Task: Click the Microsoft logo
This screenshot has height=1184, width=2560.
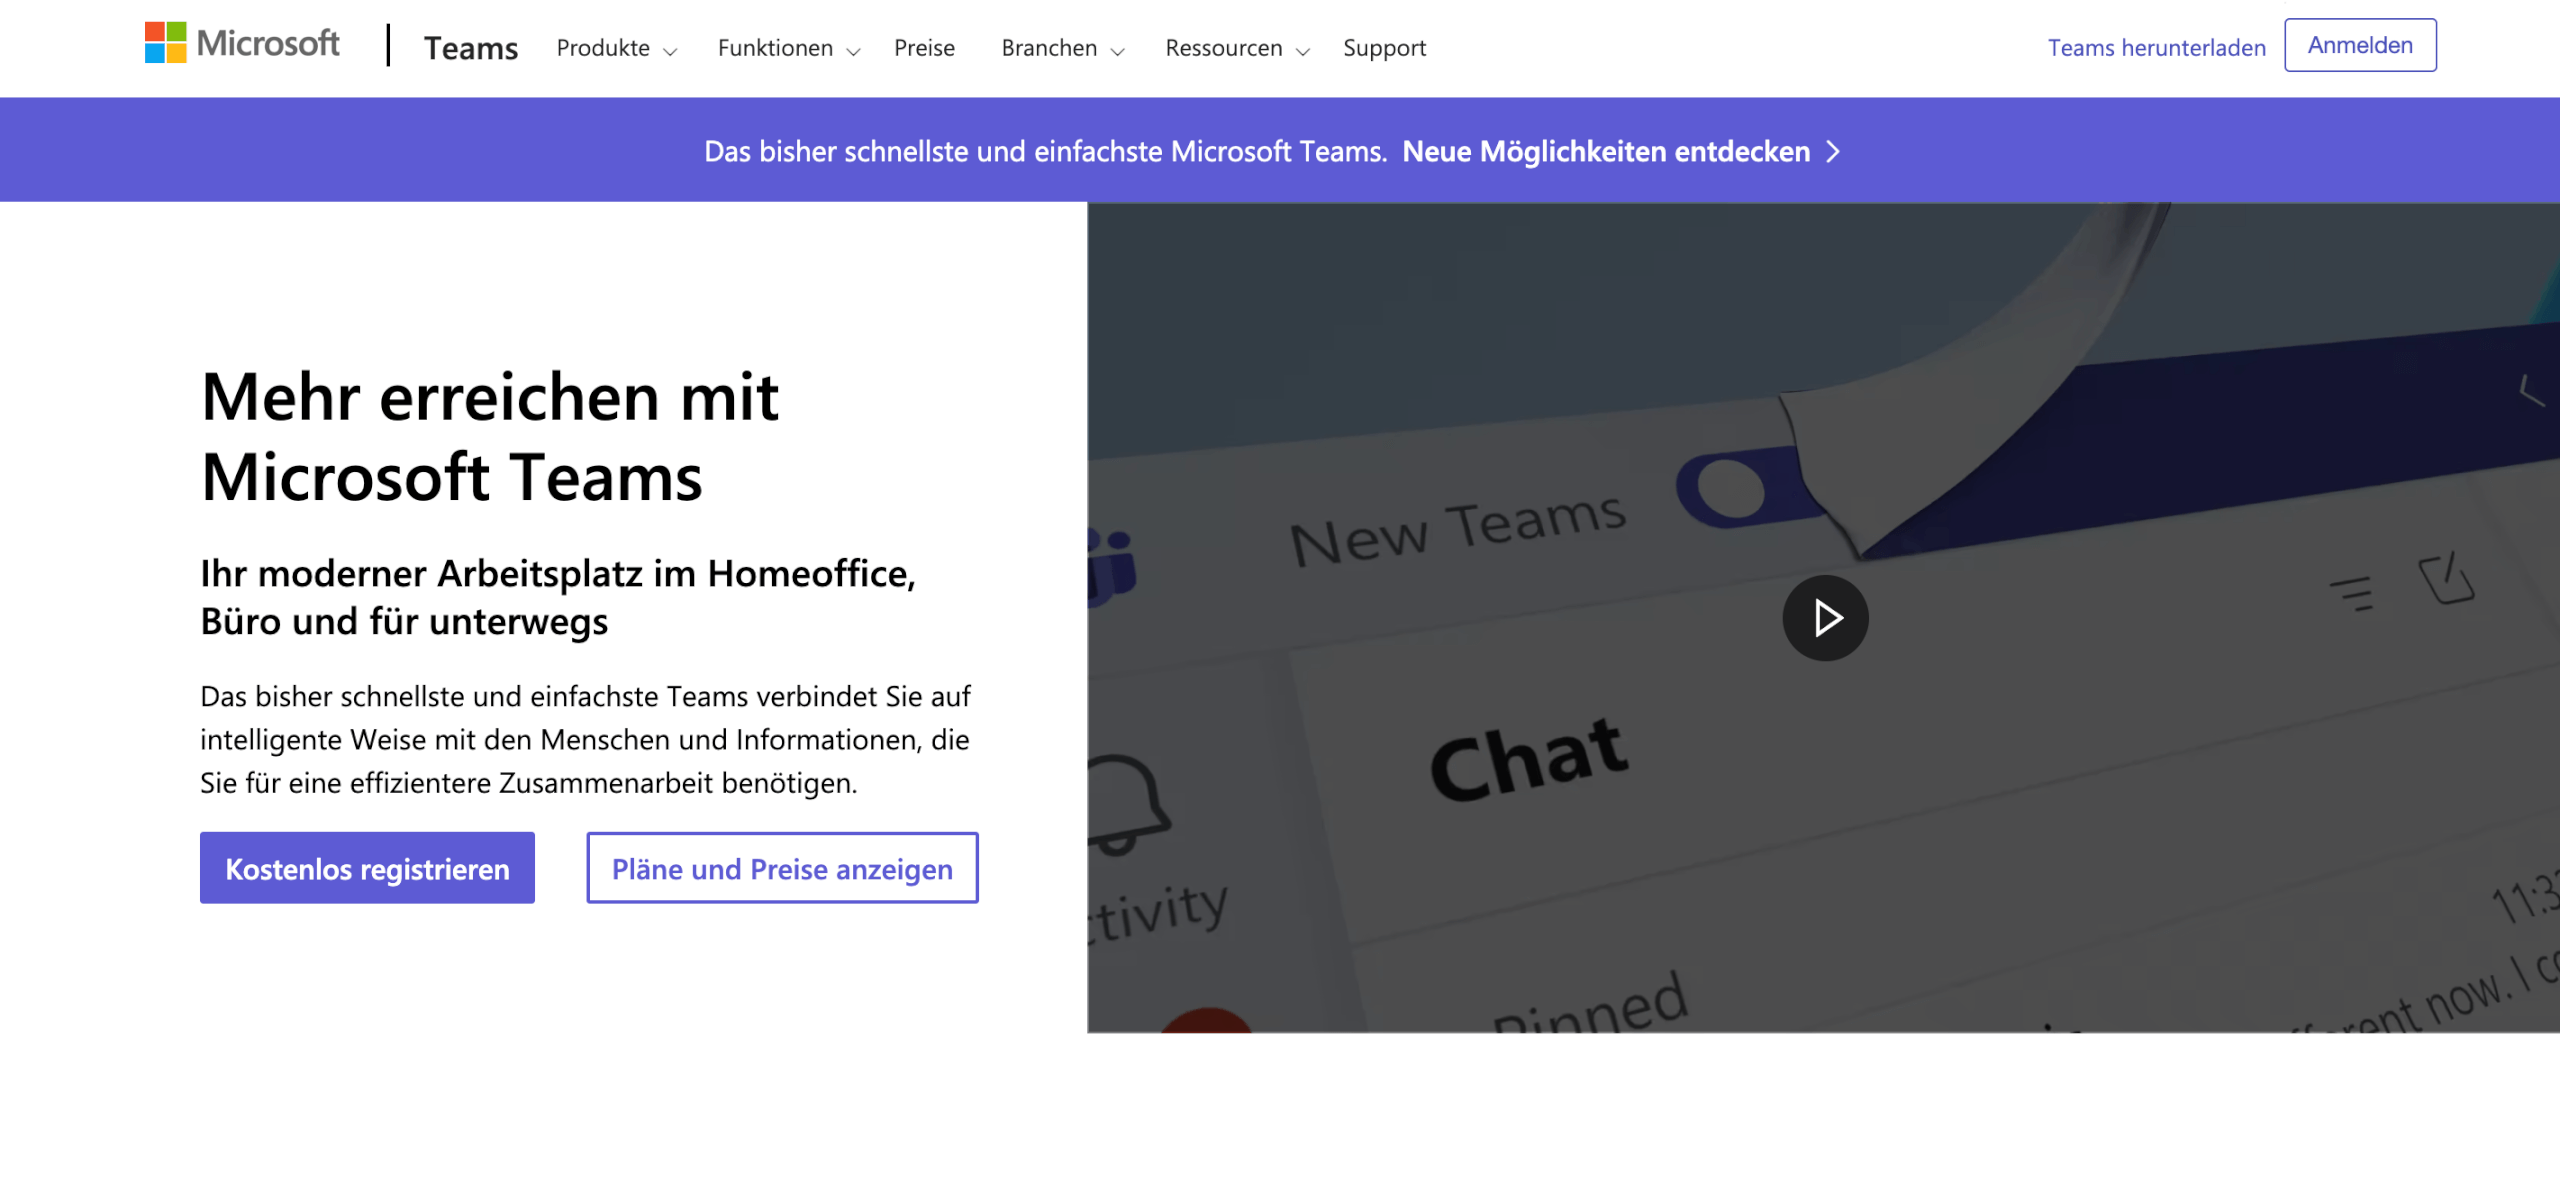Action: point(242,44)
